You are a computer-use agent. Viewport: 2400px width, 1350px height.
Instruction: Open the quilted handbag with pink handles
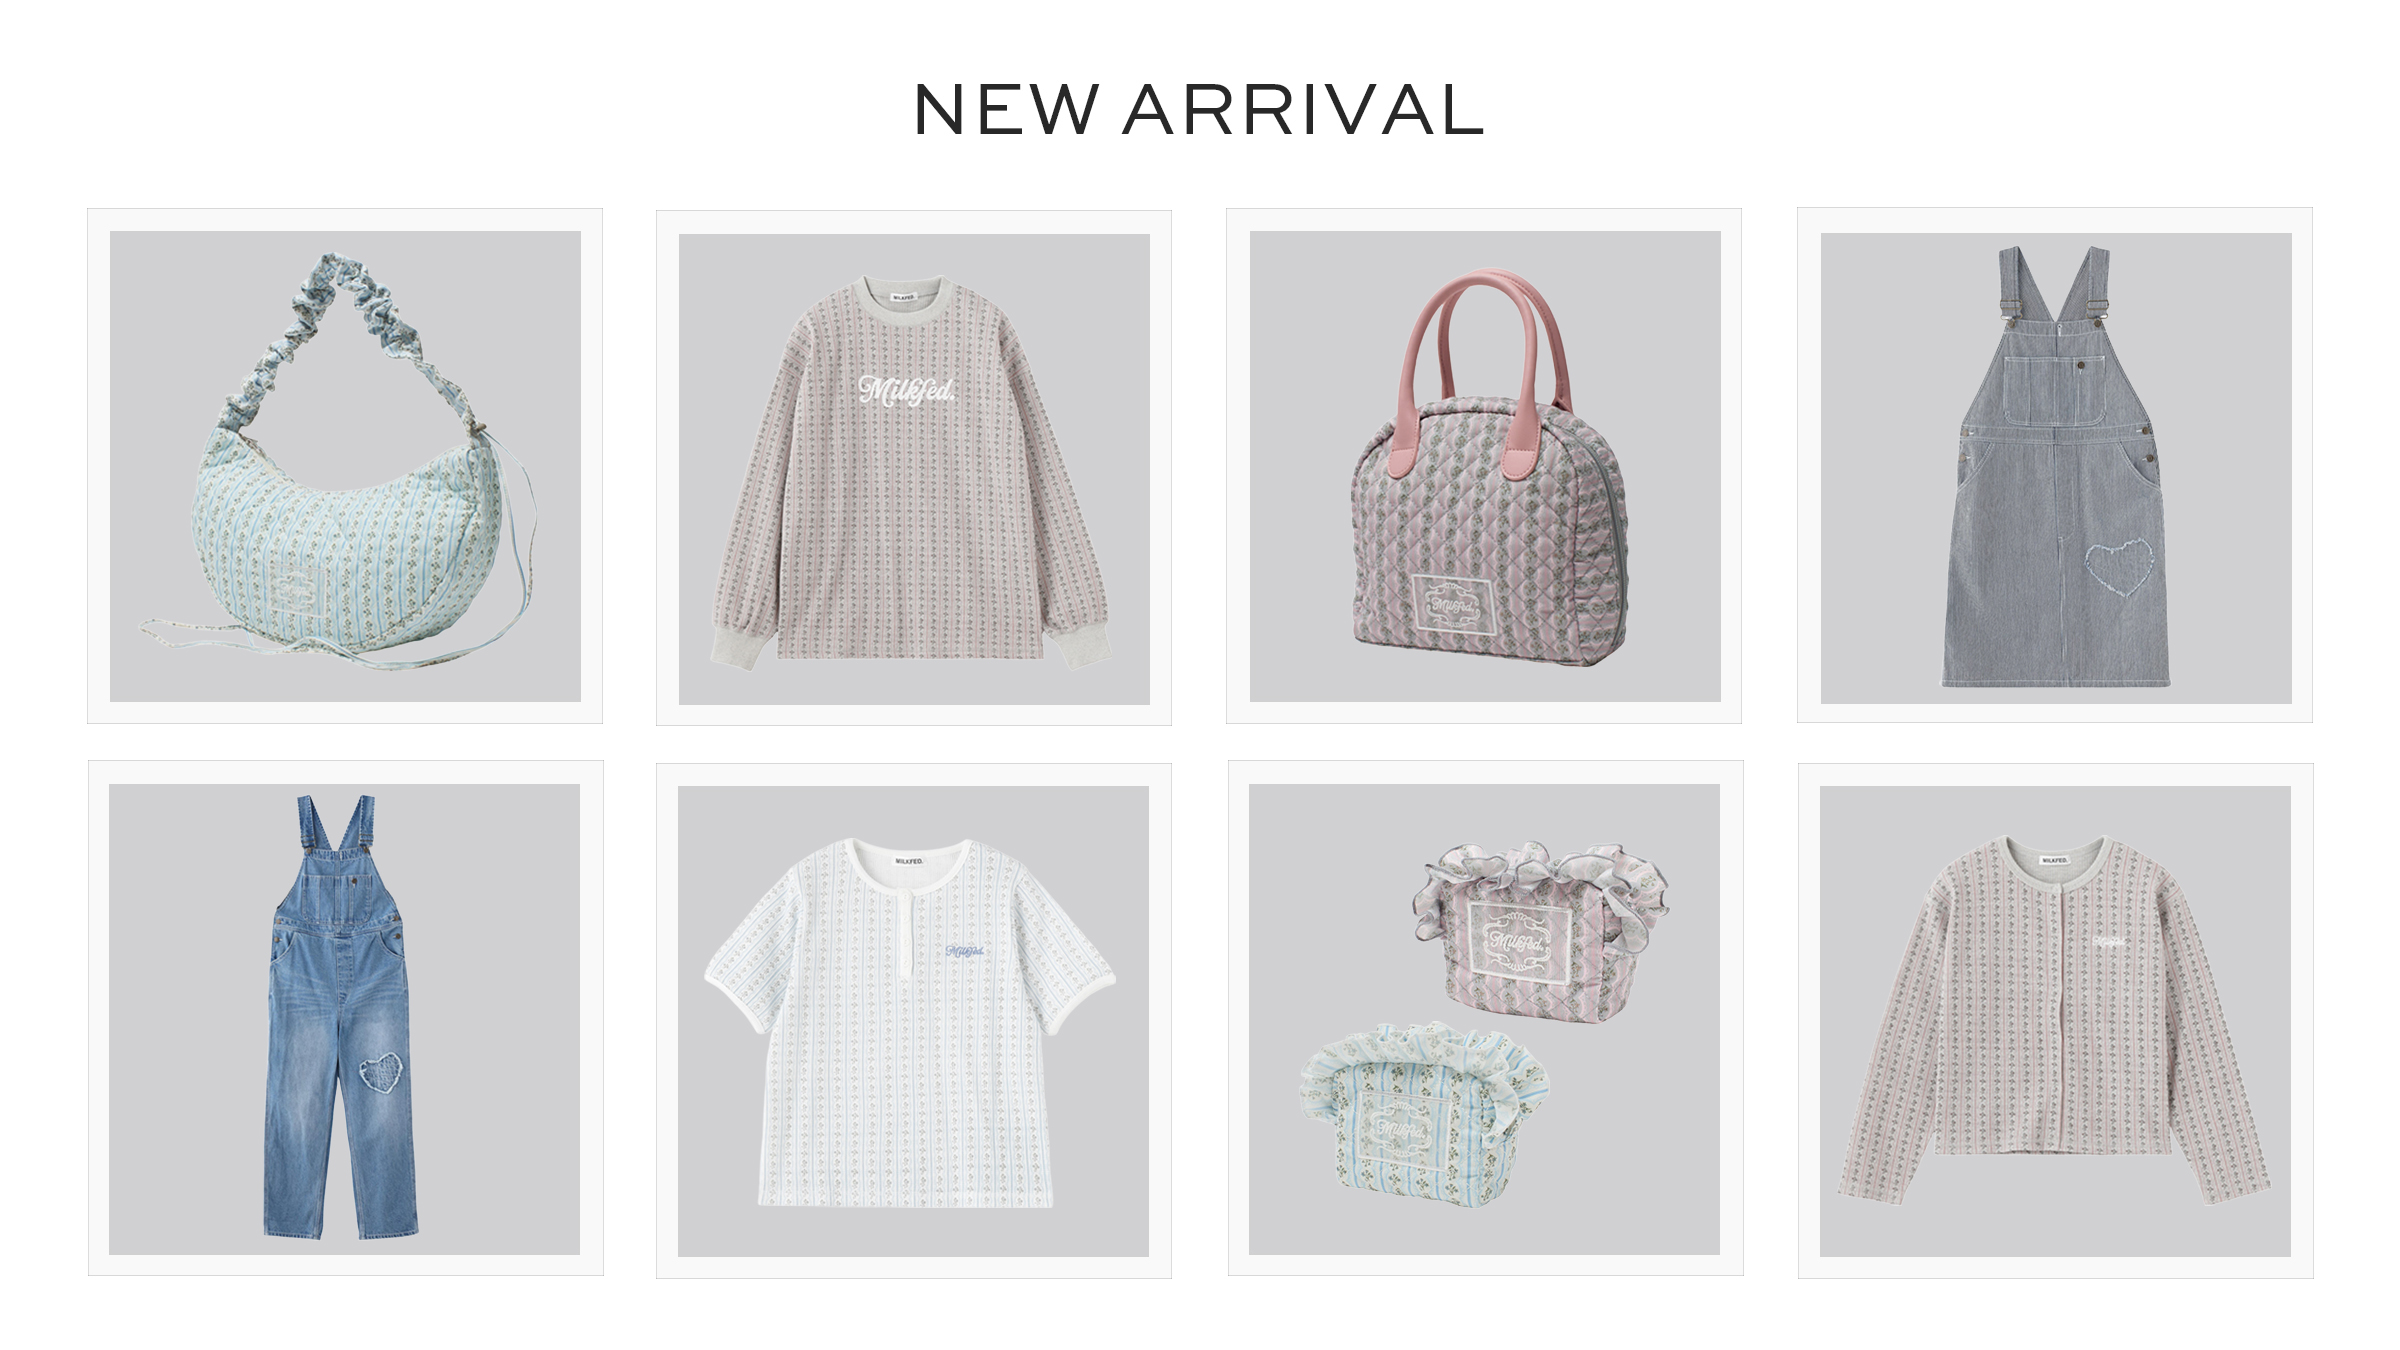tap(1484, 466)
